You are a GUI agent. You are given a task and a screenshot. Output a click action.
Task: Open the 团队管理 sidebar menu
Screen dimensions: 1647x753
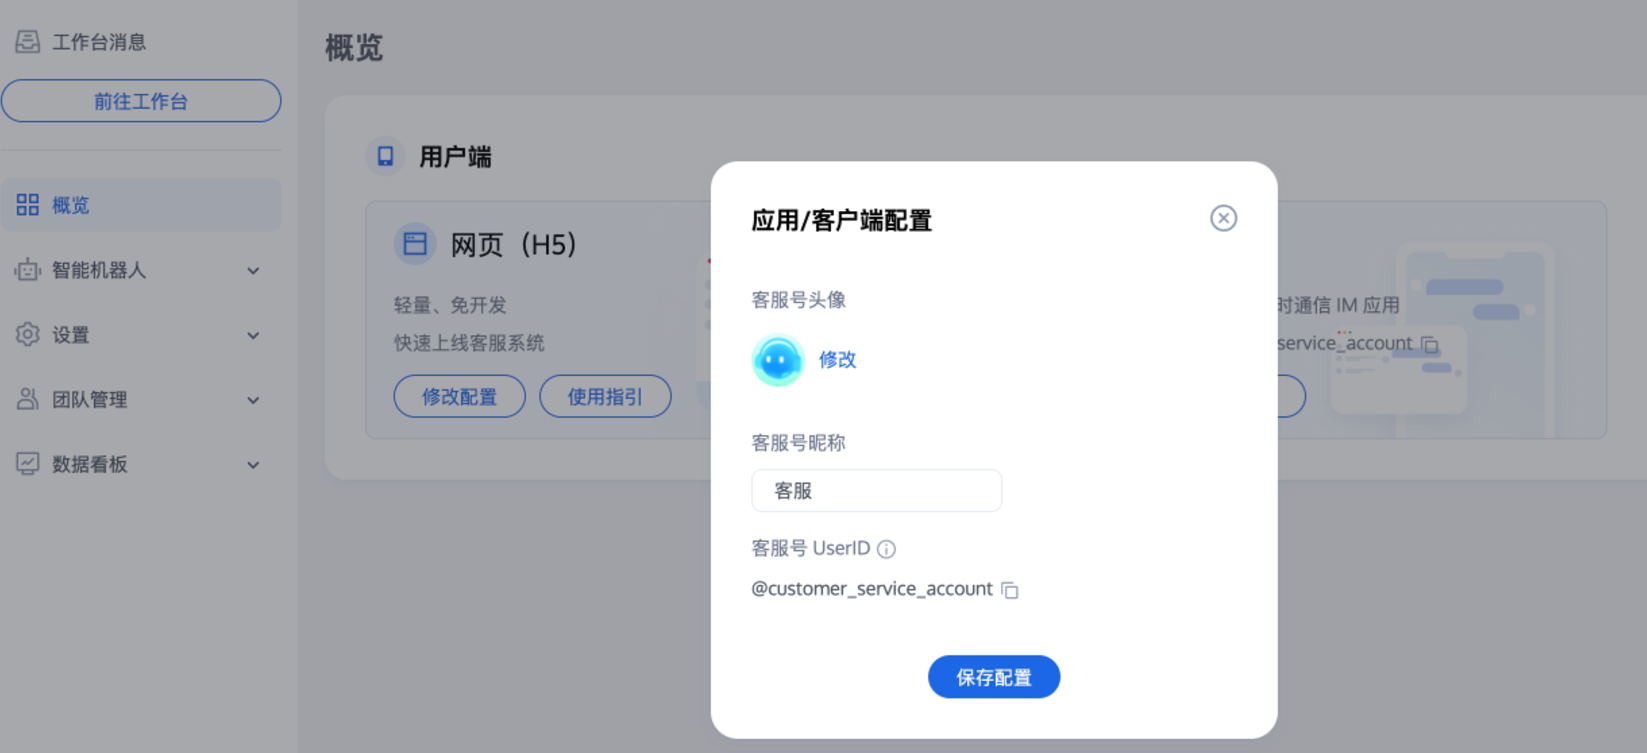(141, 400)
